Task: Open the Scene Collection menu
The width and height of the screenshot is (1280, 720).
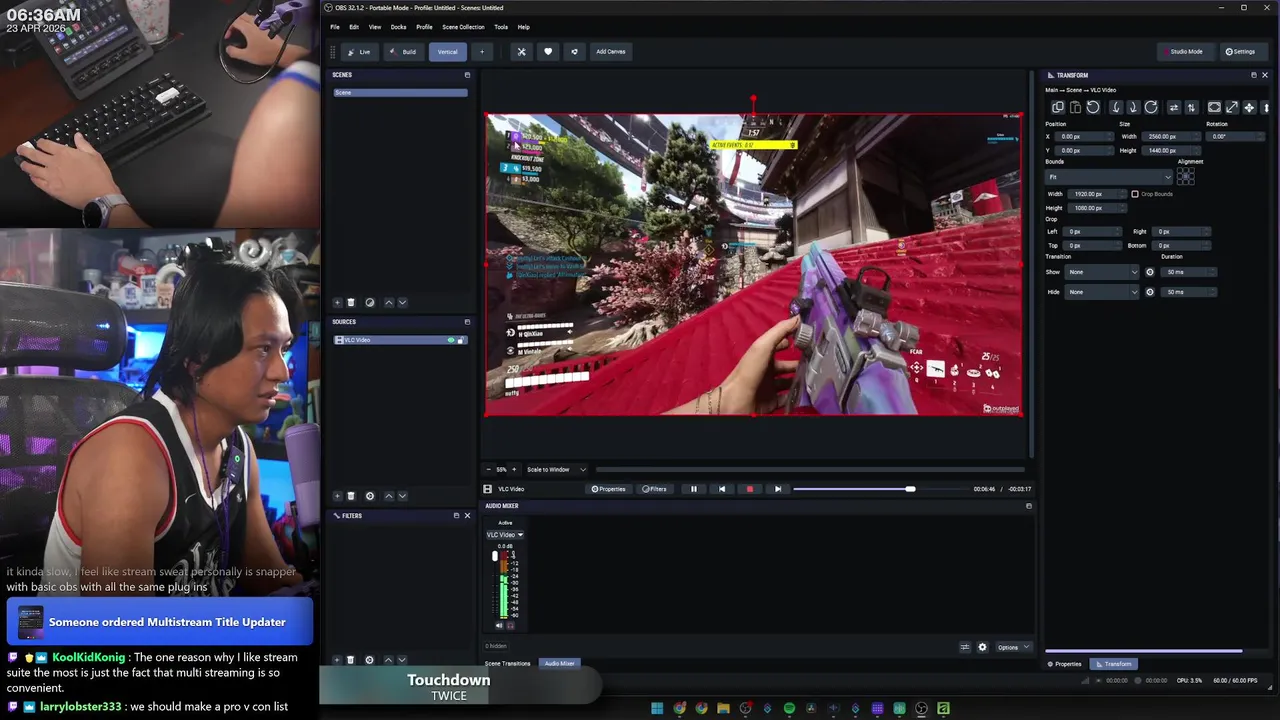Action: coord(463,27)
